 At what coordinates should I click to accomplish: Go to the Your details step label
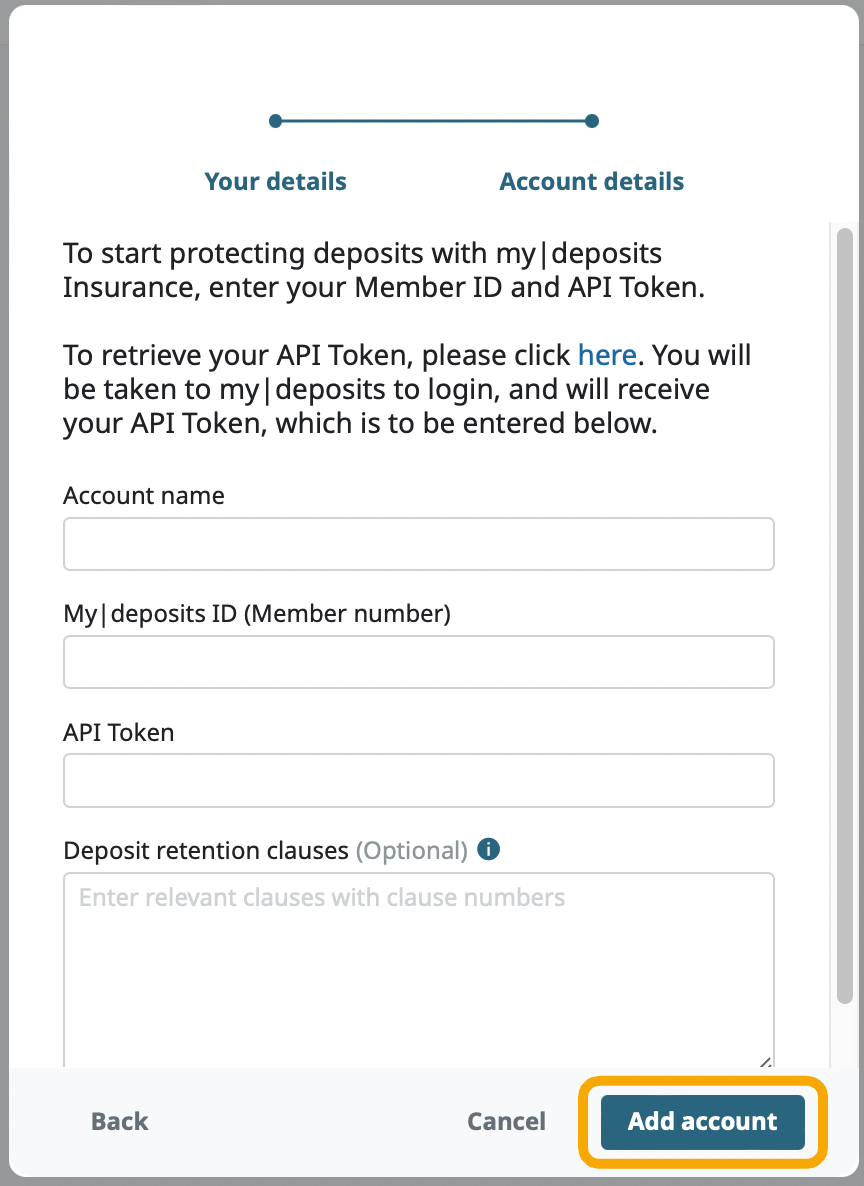coord(275,182)
